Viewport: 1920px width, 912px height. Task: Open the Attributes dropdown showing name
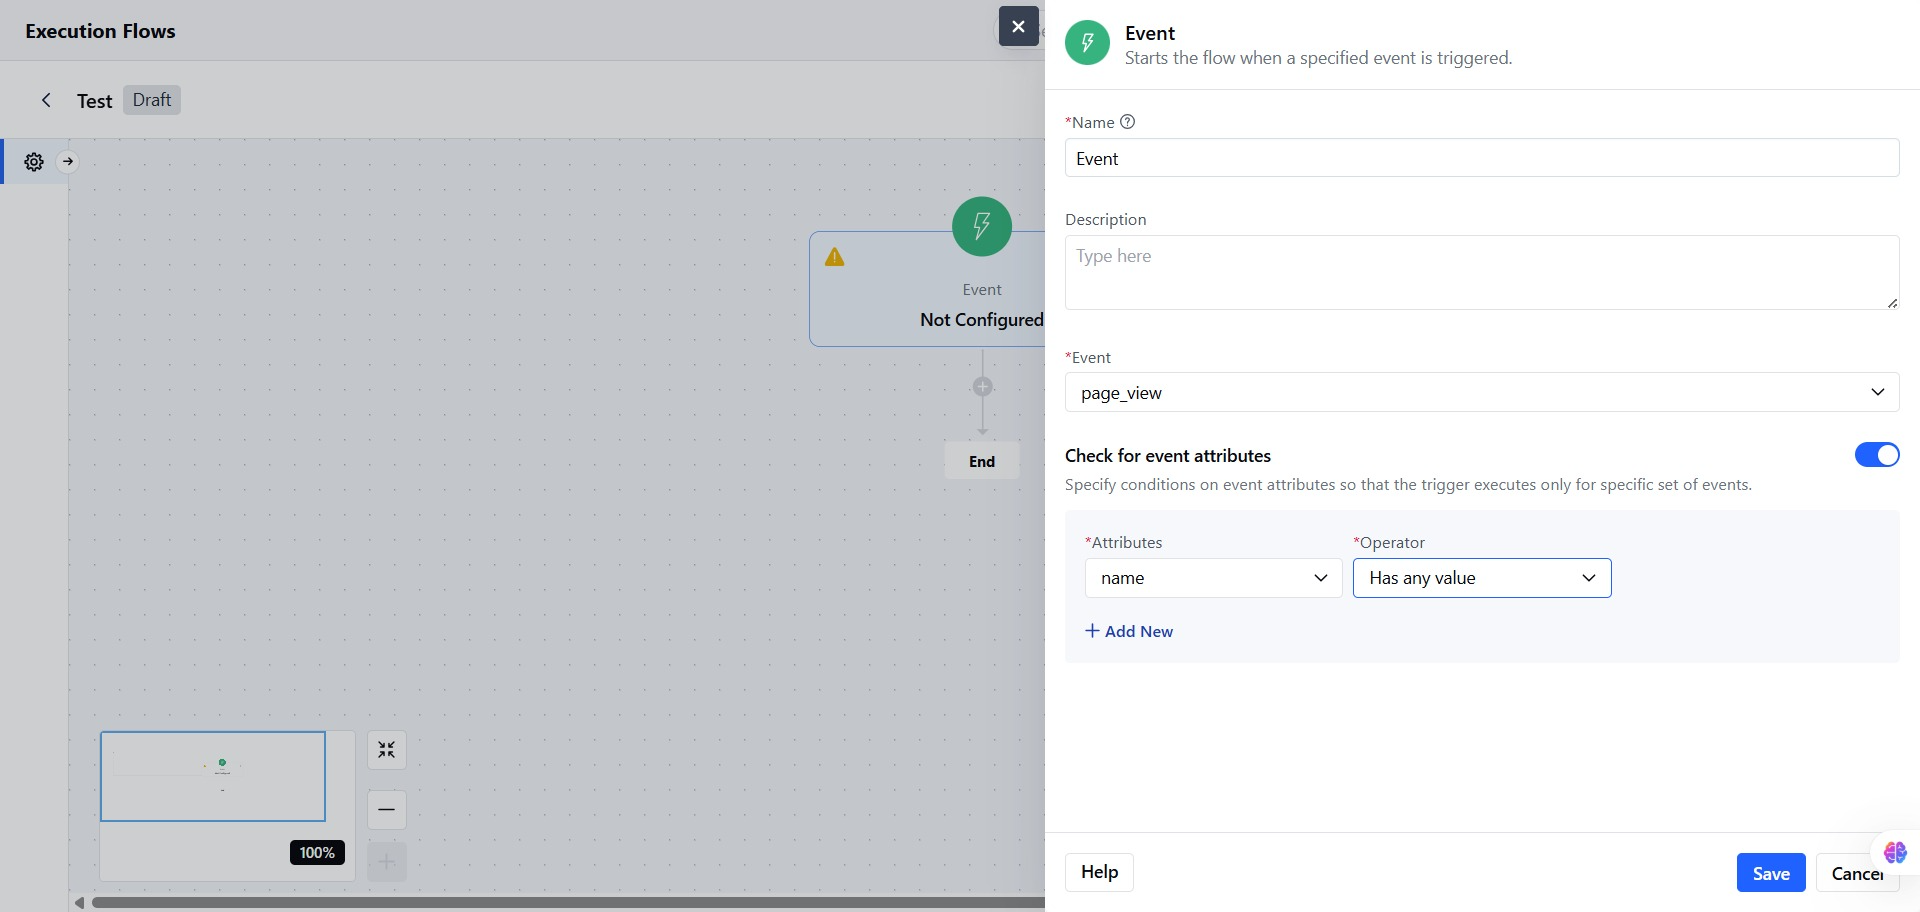1213,578
